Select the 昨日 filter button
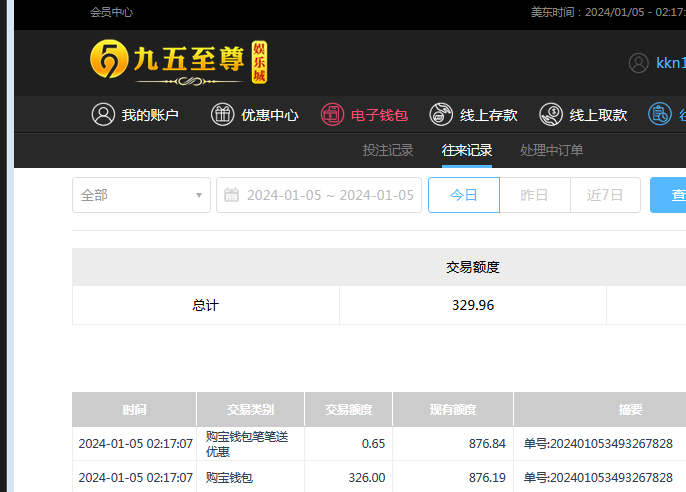The image size is (686, 492). click(x=535, y=195)
